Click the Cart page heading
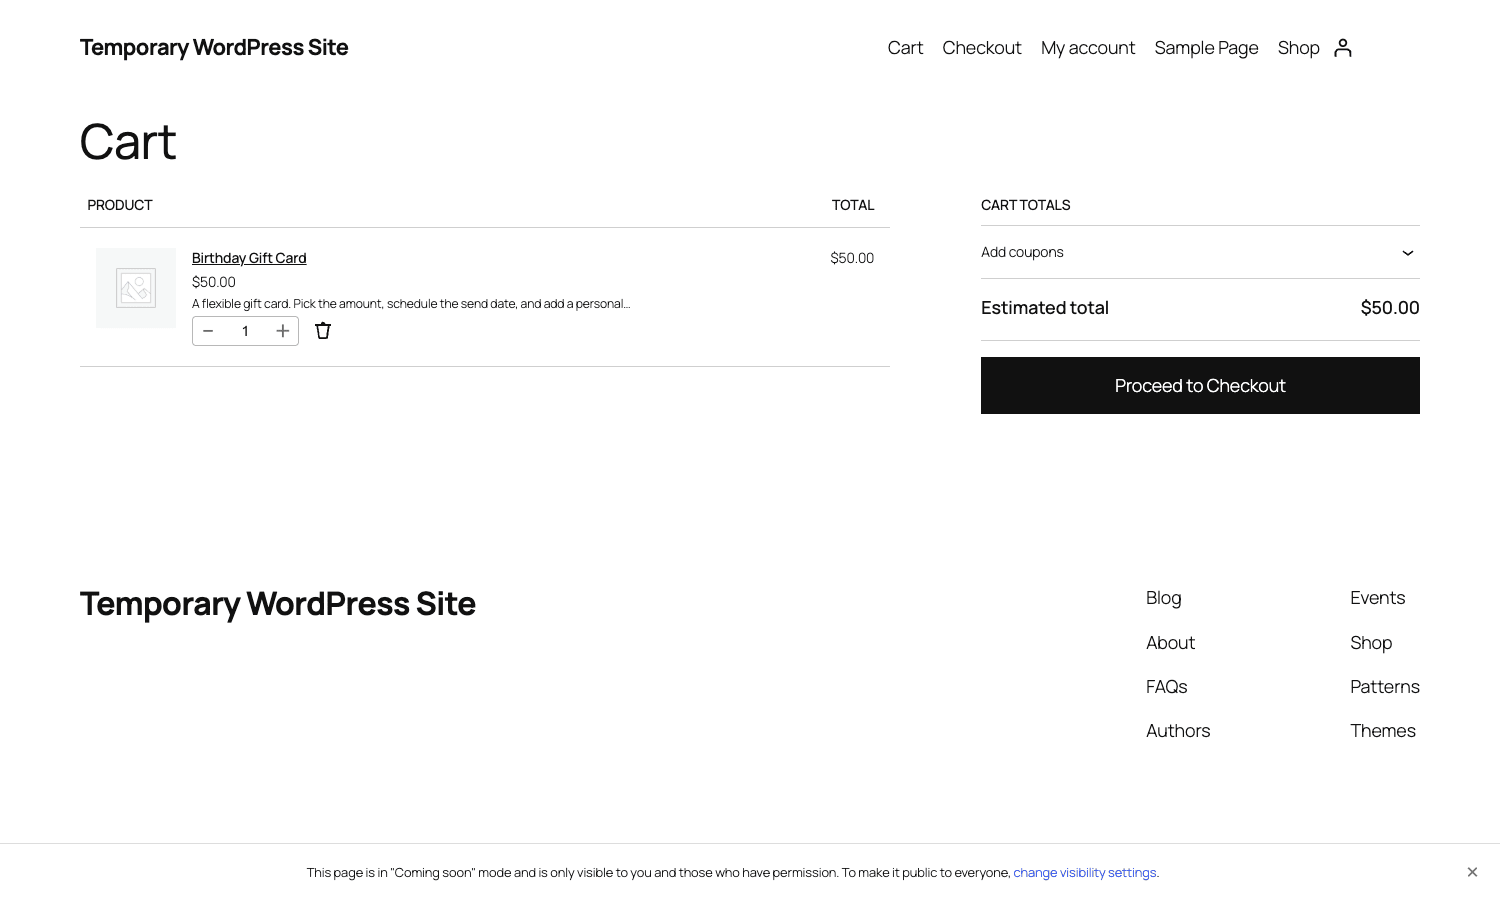This screenshot has height=900, width=1500. pyautogui.click(x=128, y=142)
